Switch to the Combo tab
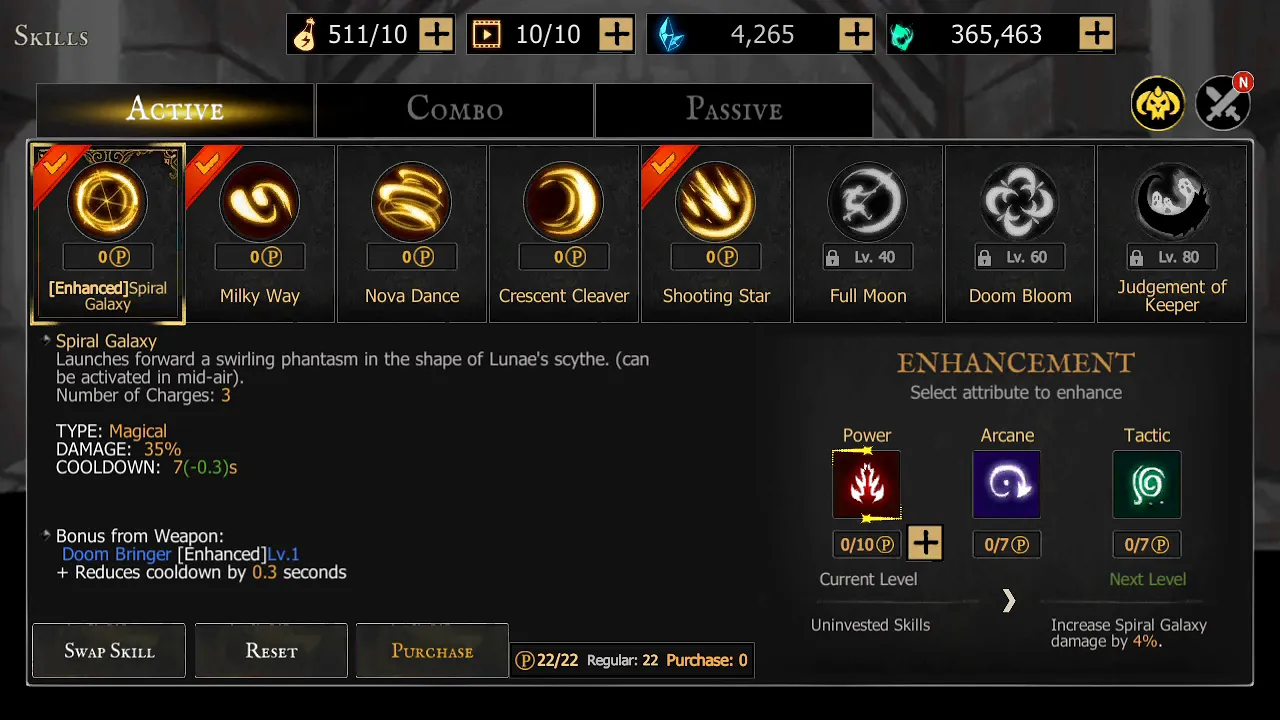Screen dimensions: 1280x720 coord(455,110)
